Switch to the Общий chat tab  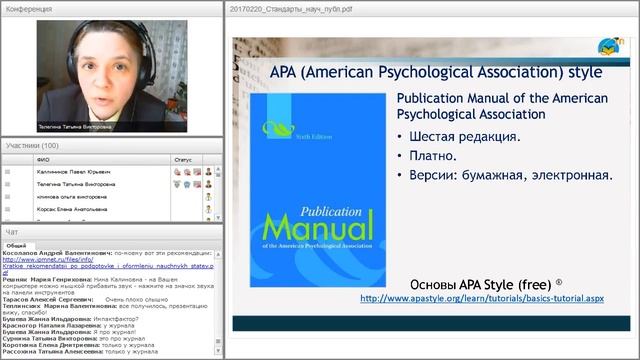pos(16,246)
